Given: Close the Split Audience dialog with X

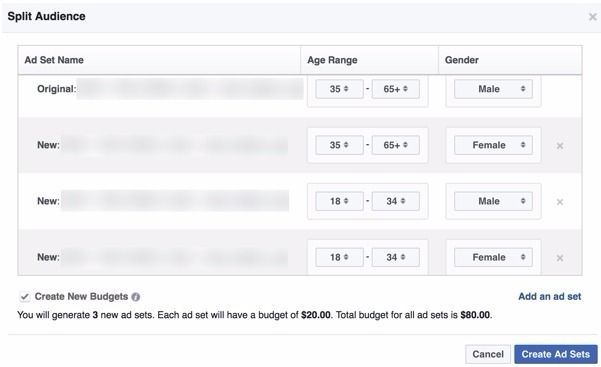Looking at the screenshot, I should coord(593,17).
